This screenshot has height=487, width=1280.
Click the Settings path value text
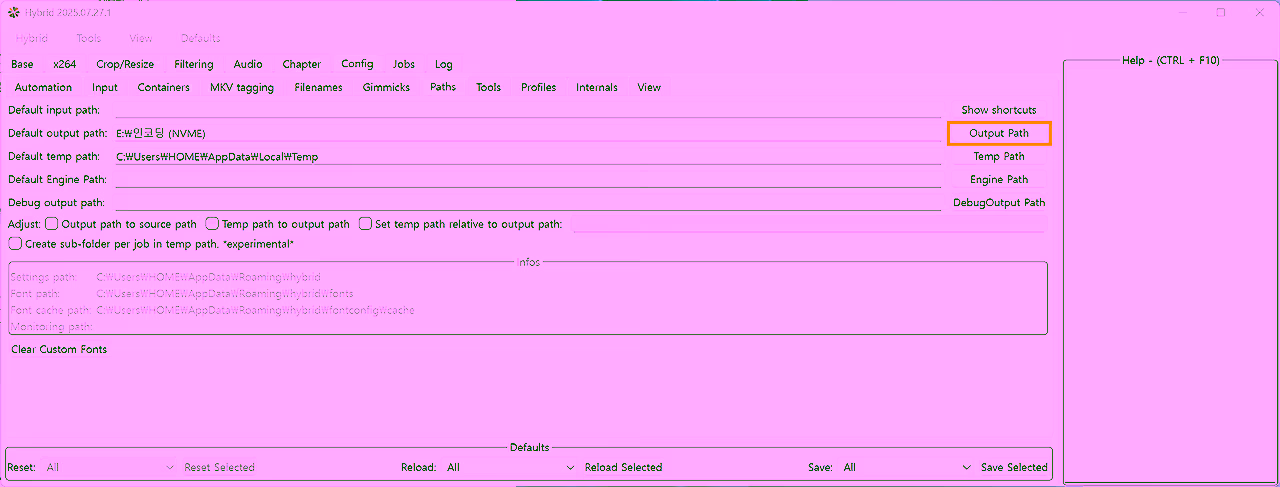tap(208, 277)
